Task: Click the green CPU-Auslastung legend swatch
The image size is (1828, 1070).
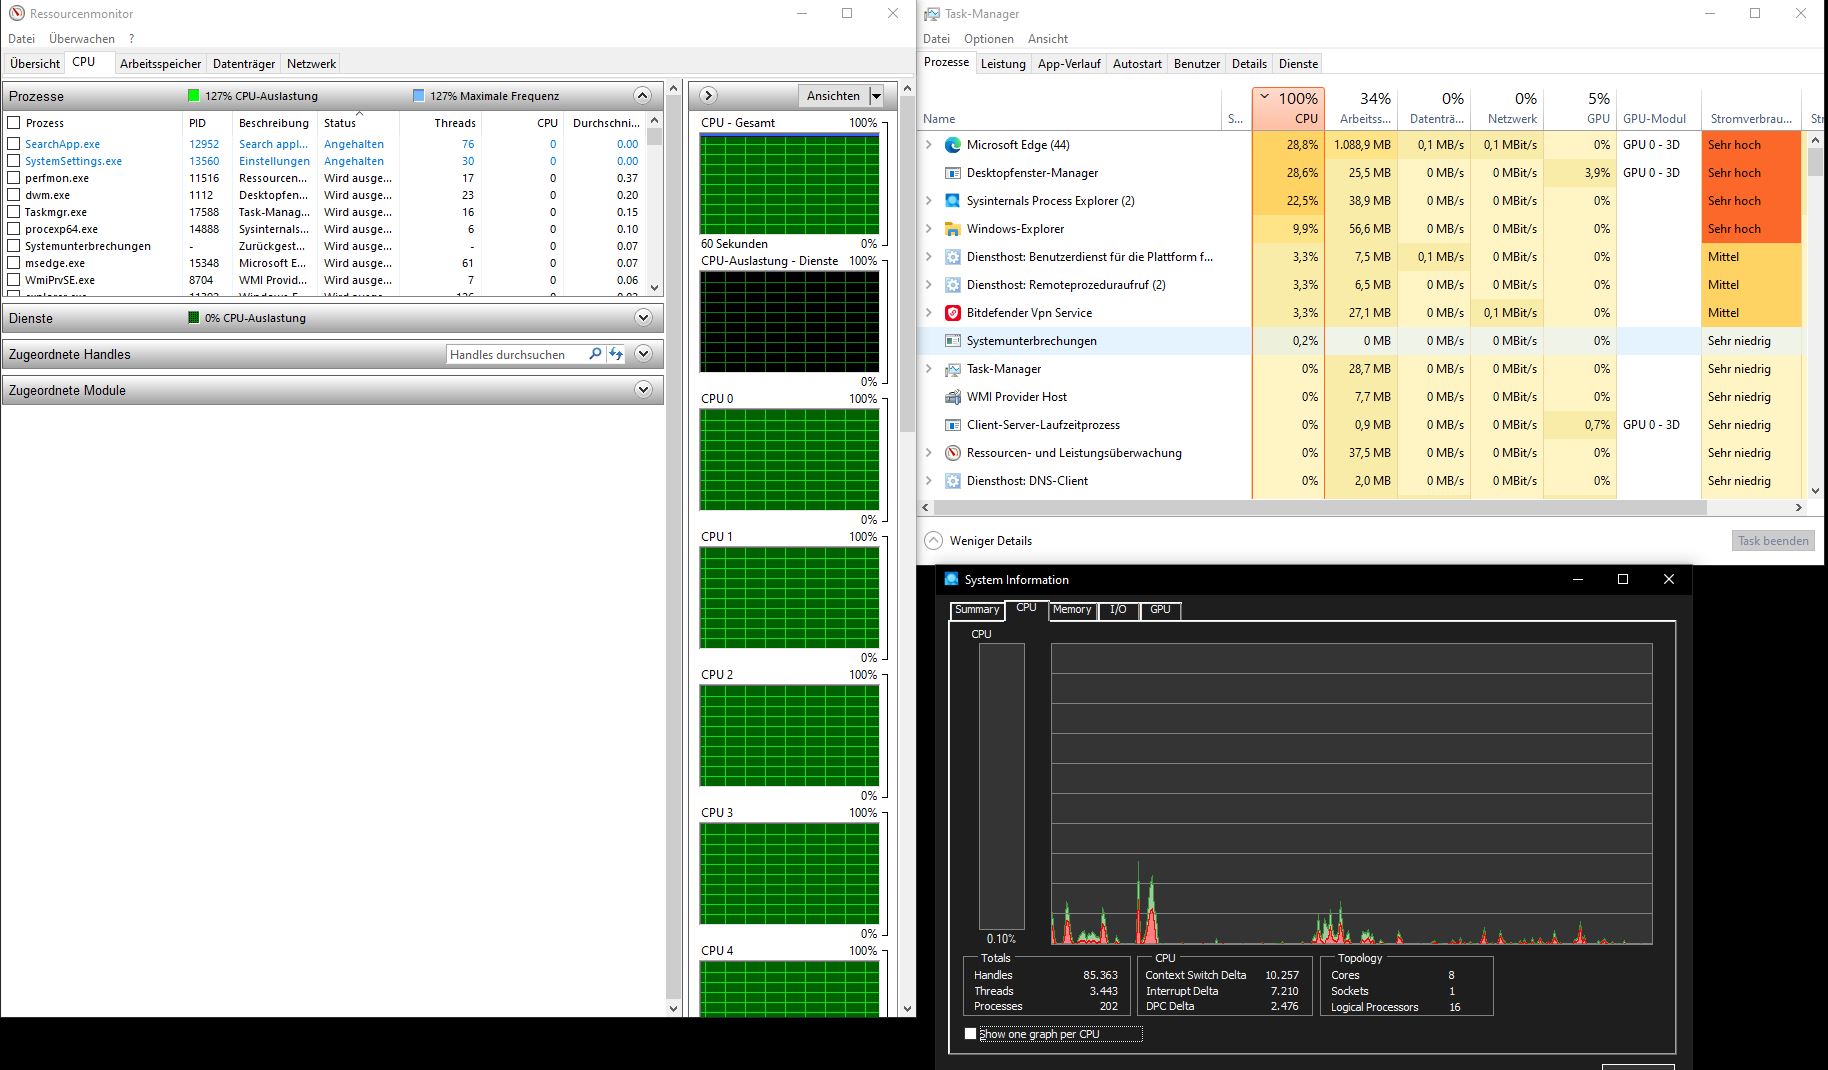Action: [x=194, y=96]
